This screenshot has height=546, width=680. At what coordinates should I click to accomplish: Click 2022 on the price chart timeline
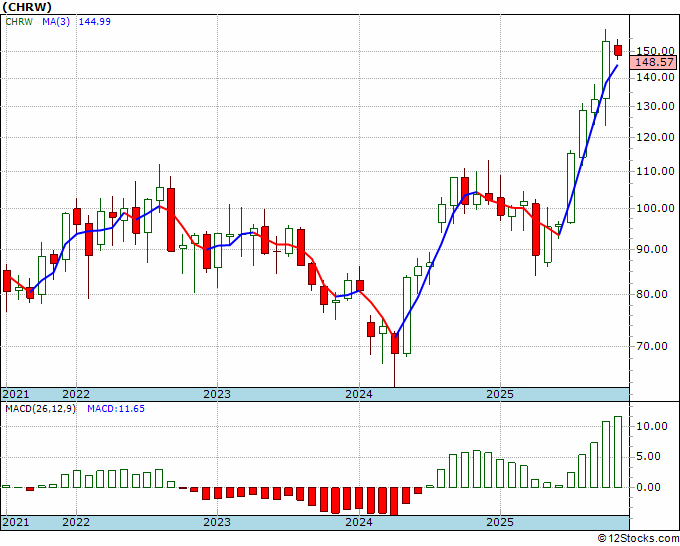[76, 394]
